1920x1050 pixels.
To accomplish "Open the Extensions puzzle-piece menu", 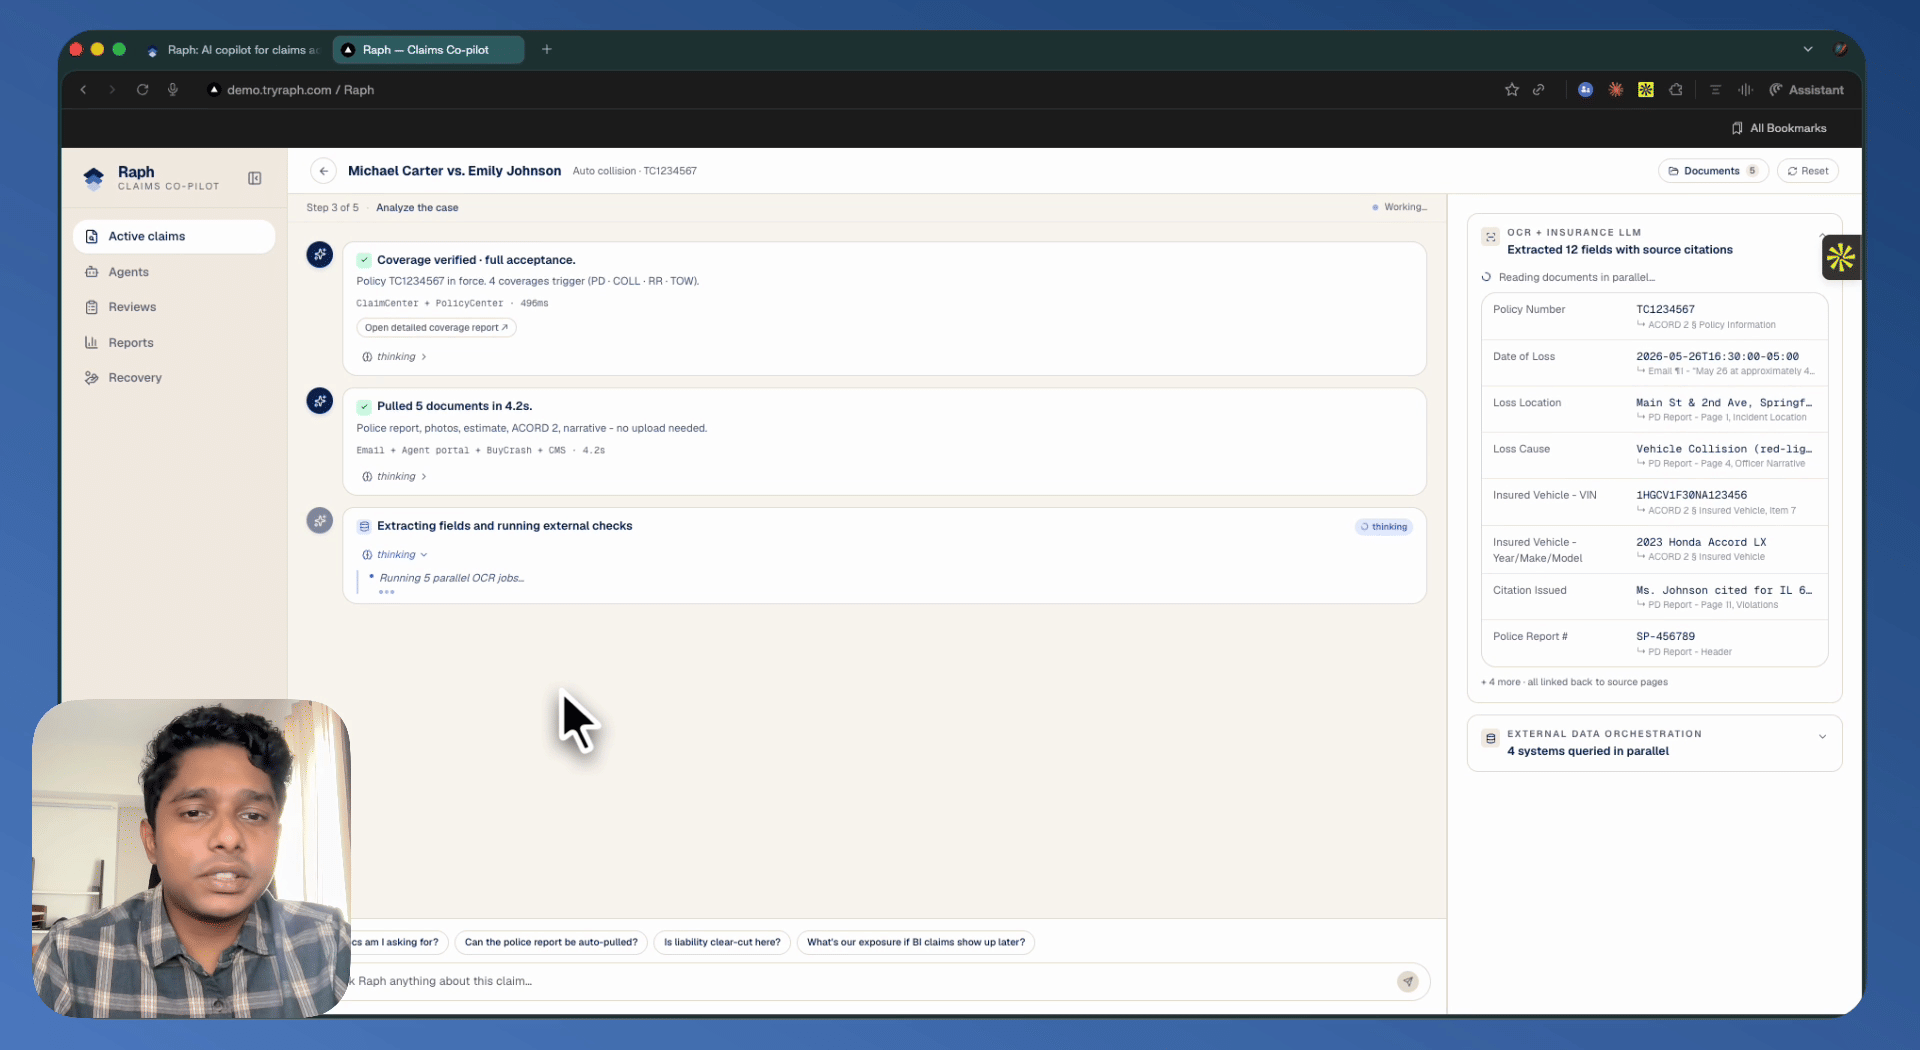I will (1676, 90).
